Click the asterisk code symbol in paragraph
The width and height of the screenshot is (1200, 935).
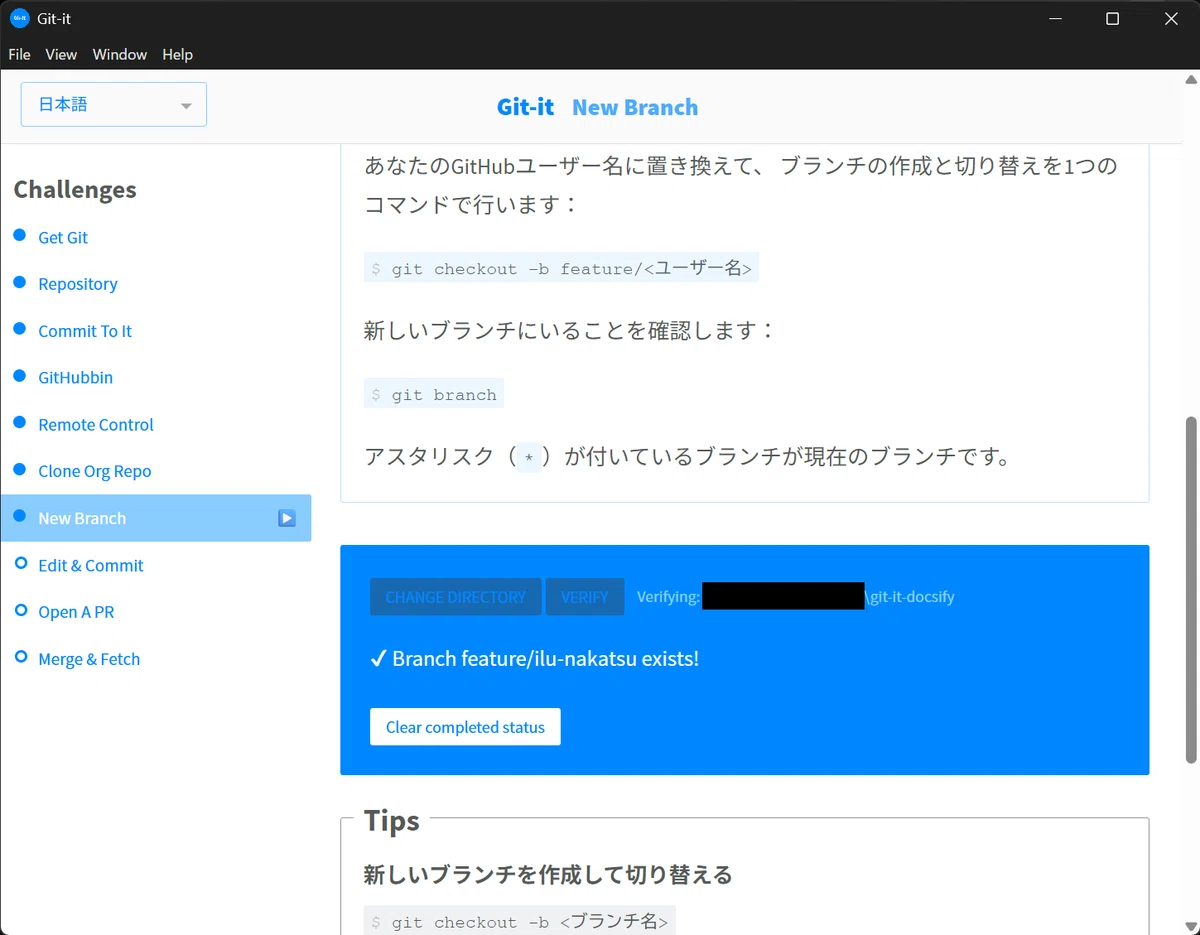coord(529,458)
